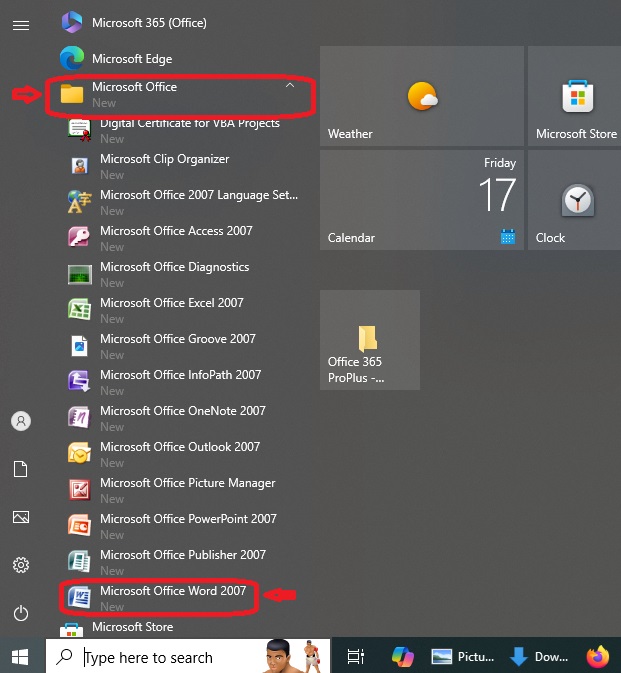Open the Clock tile

click(575, 200)
